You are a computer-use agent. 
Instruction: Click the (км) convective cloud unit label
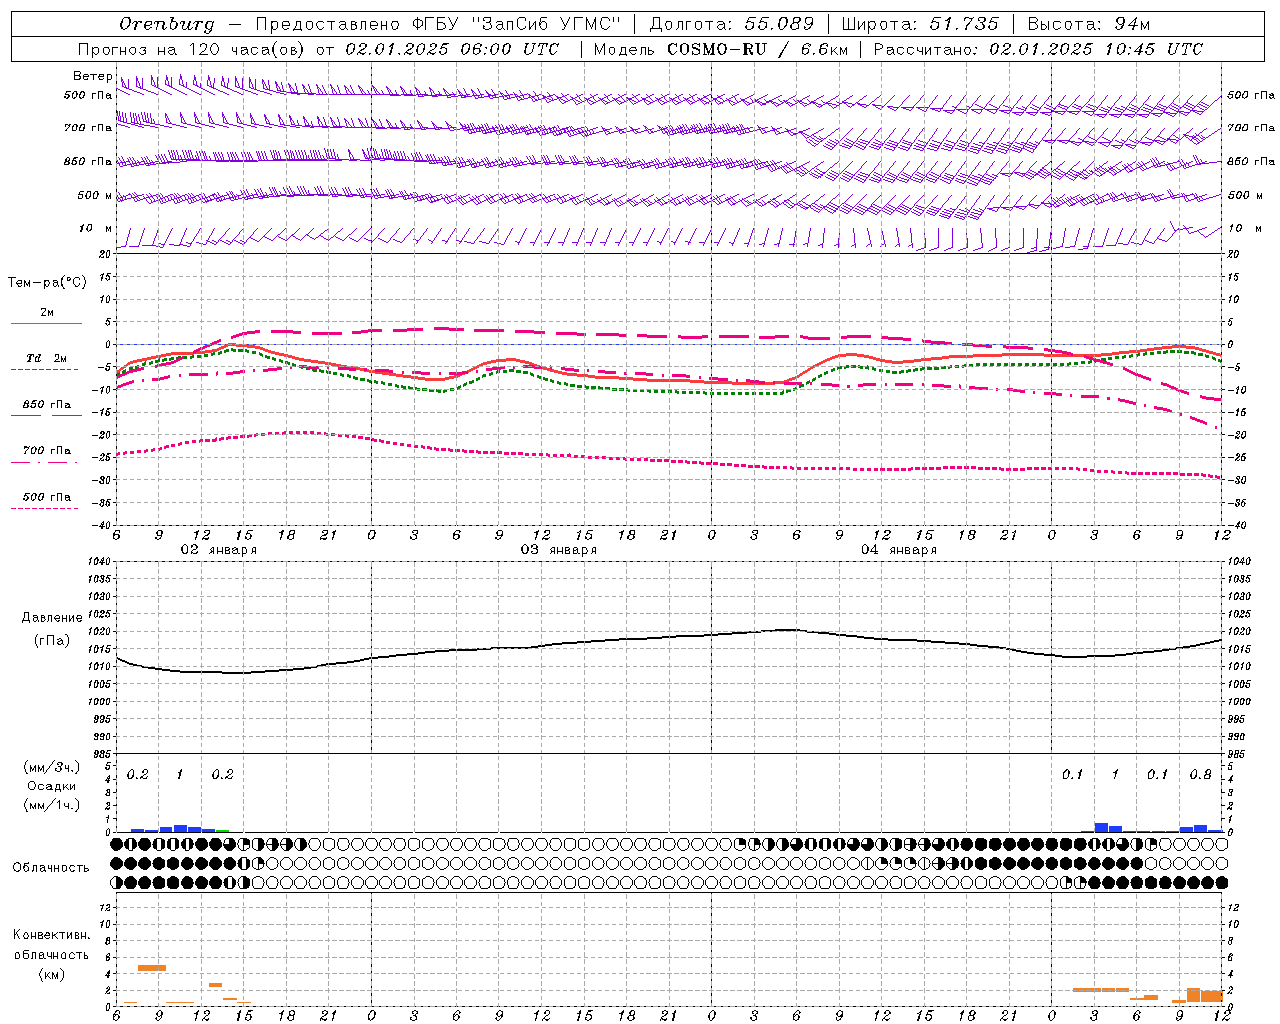51,974
